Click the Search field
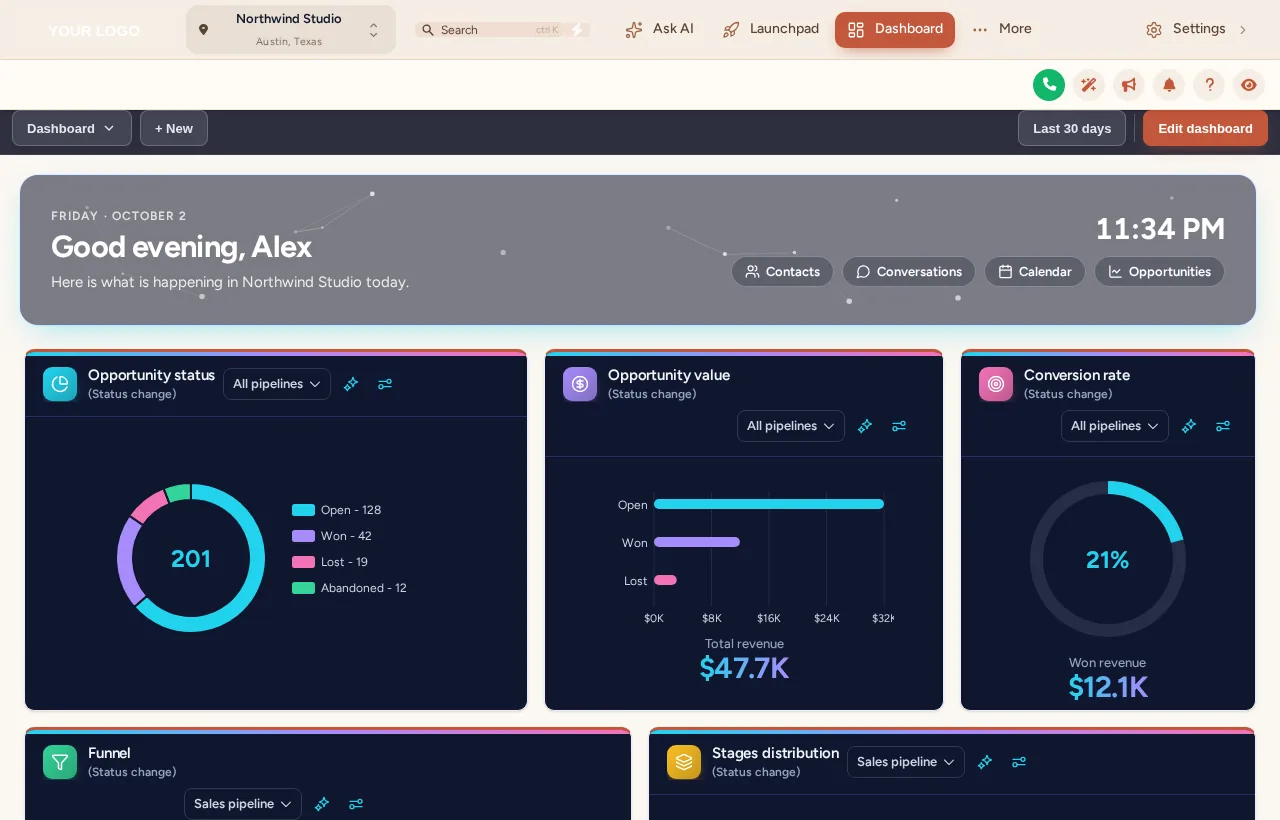Viewport: 1280px width, 820px height. pos(503,30)
